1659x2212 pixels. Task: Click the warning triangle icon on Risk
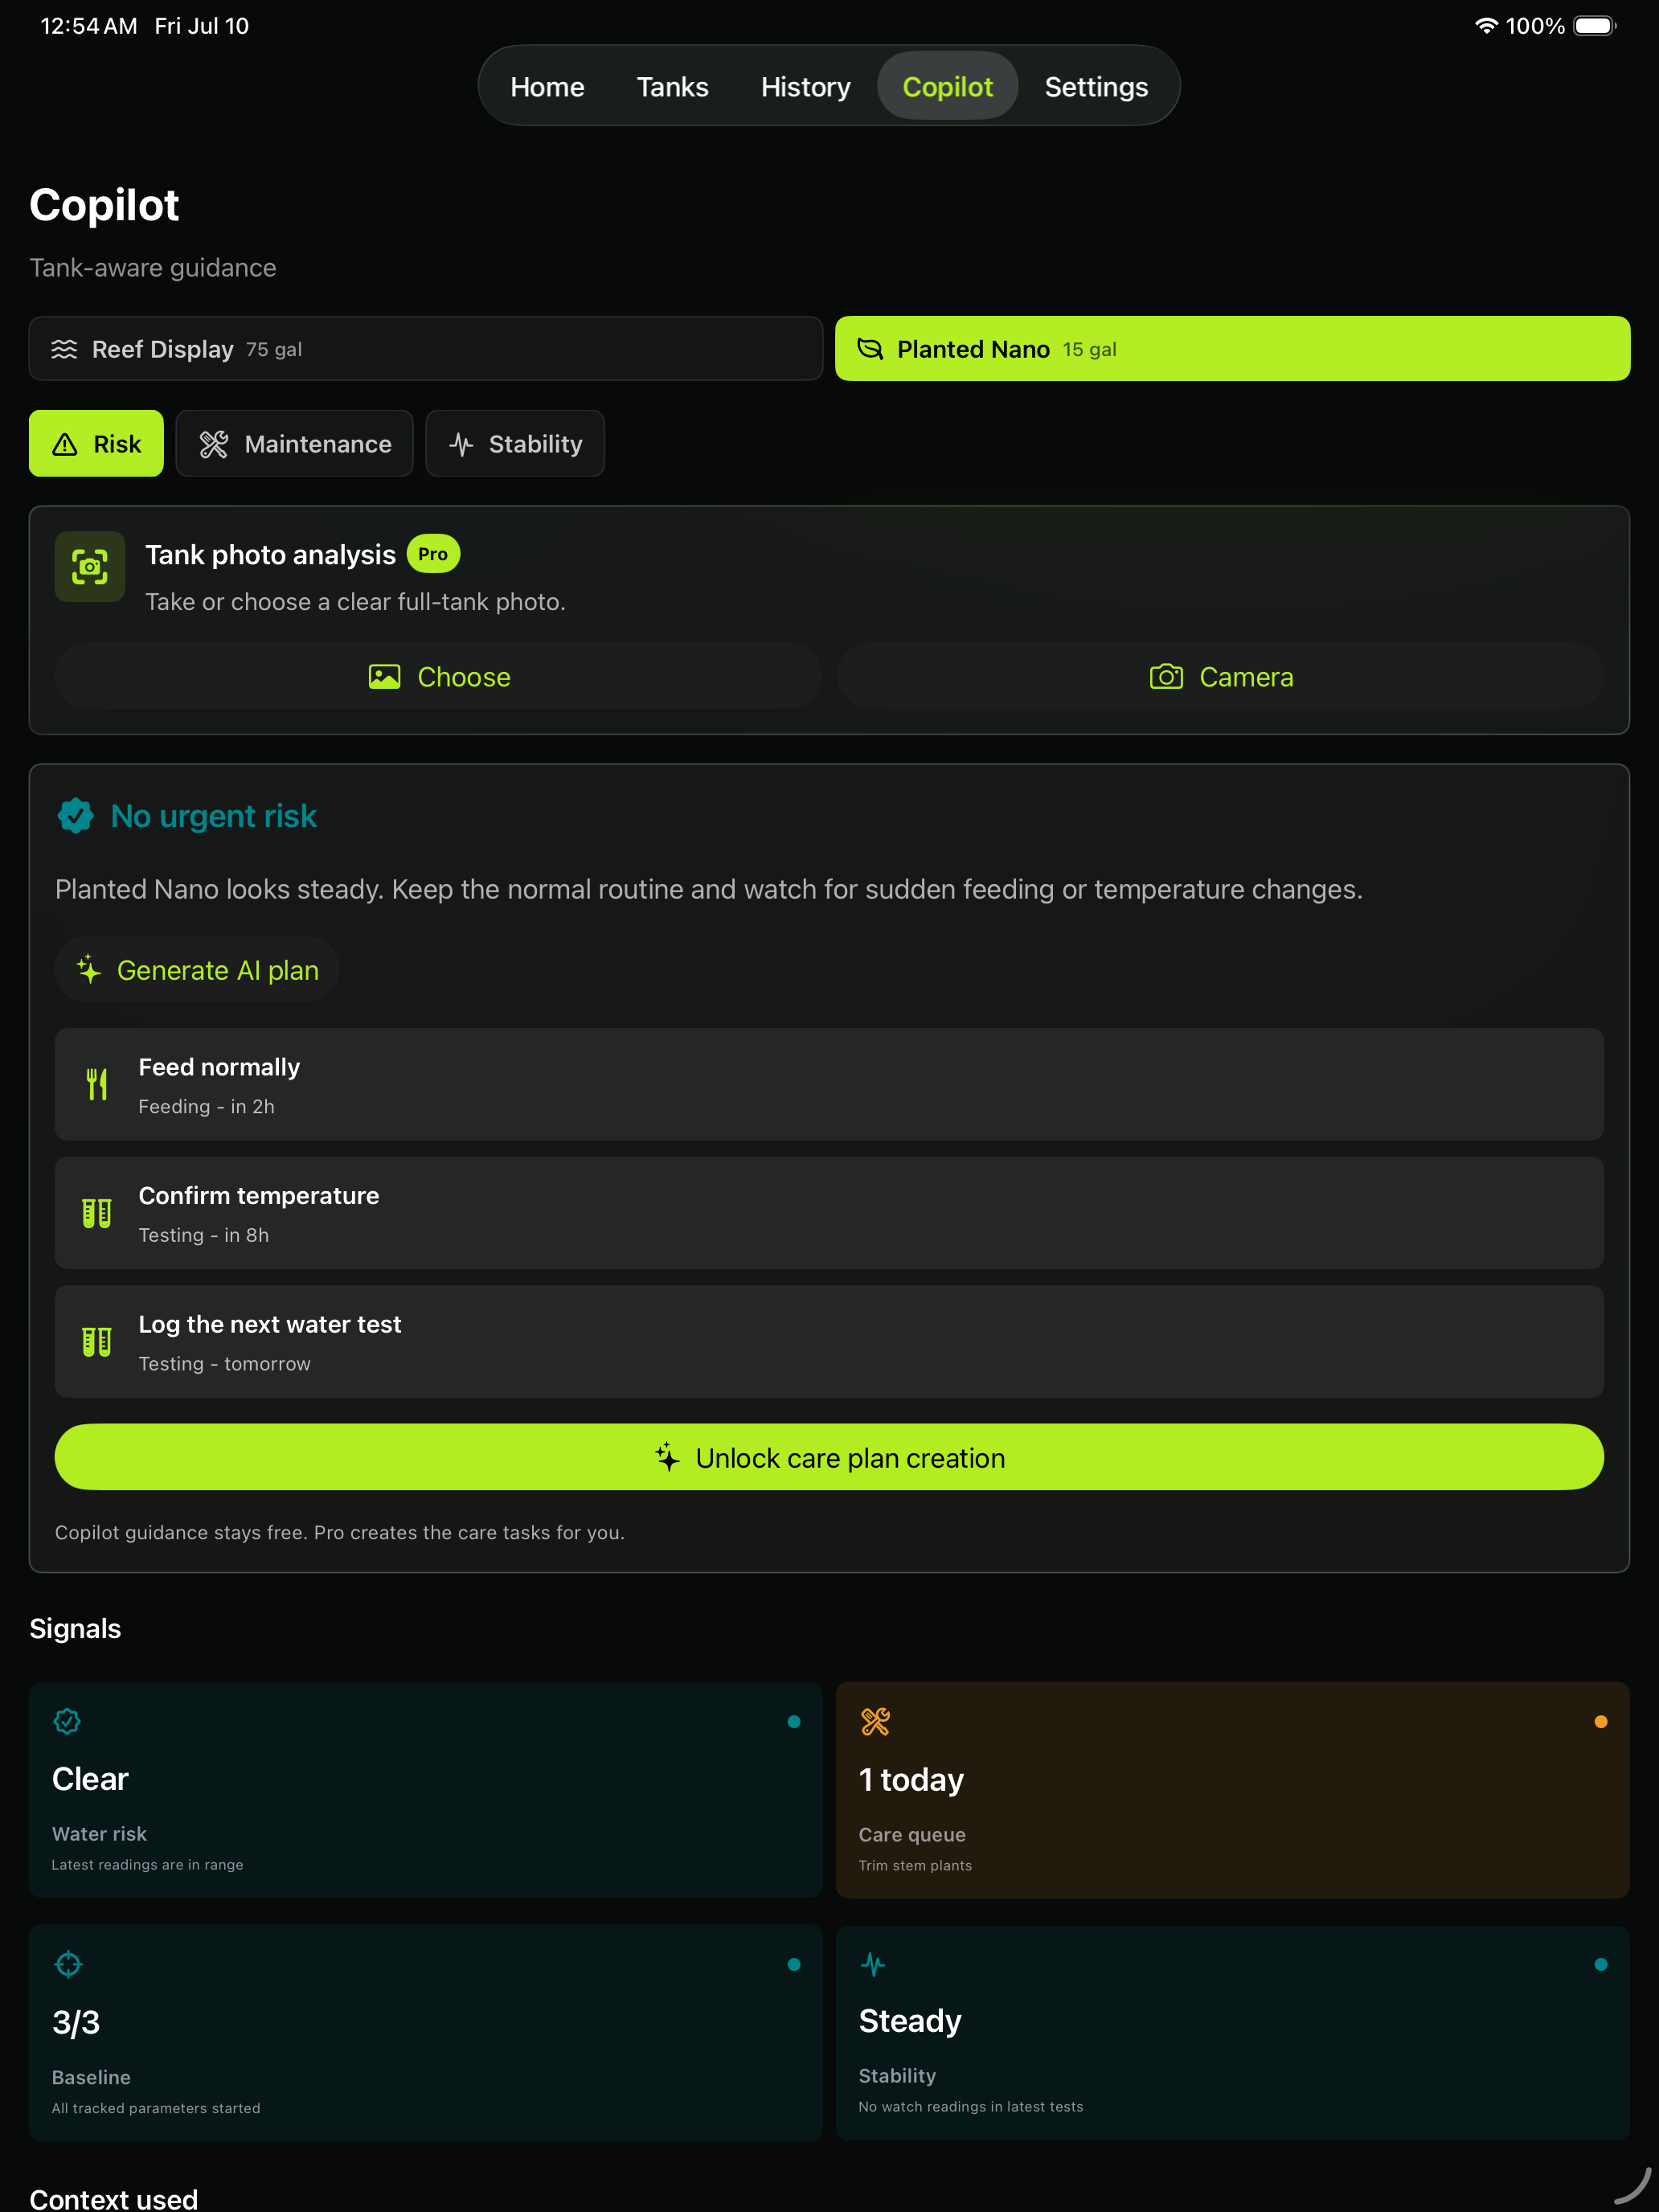[65, 444]
